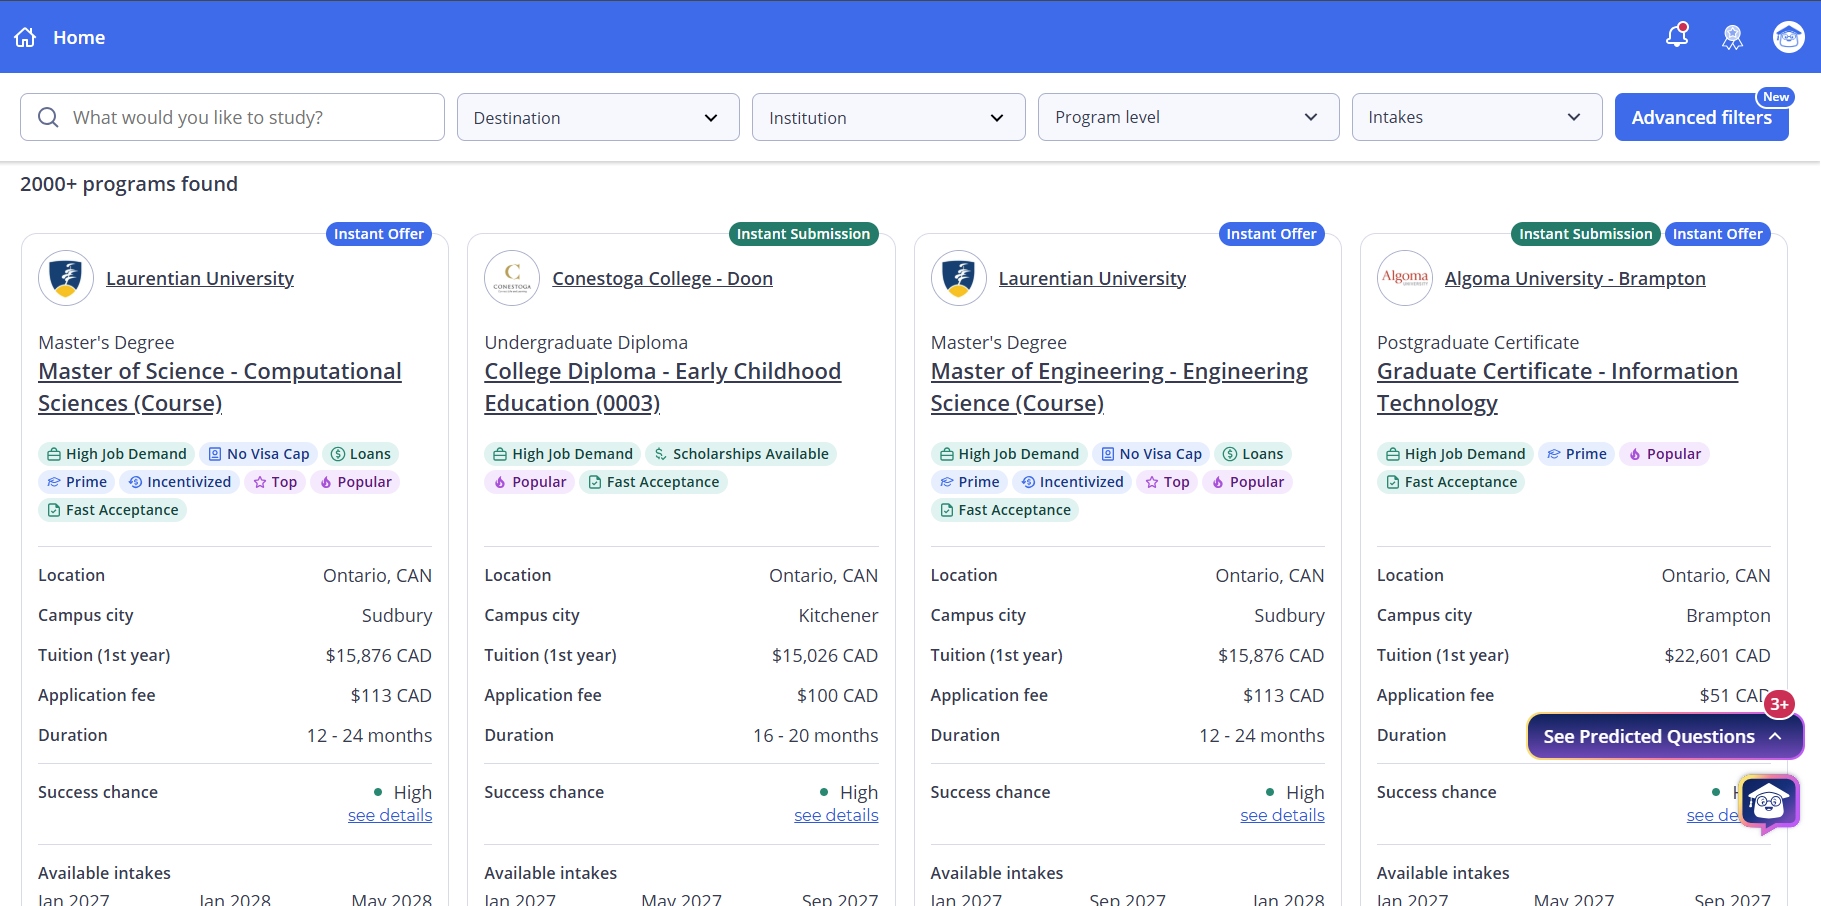Click 'Undergraduate Diploma' label on Conestoga card
Image resolution: width=1821 pixels, height=906 pixels.
coord(586,342)
